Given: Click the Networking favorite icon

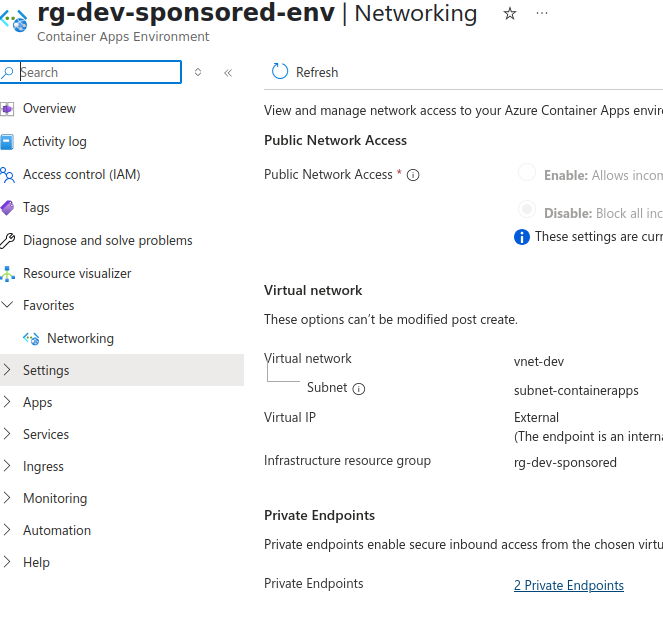Looking at the screenshot, I should coord(31,338).
